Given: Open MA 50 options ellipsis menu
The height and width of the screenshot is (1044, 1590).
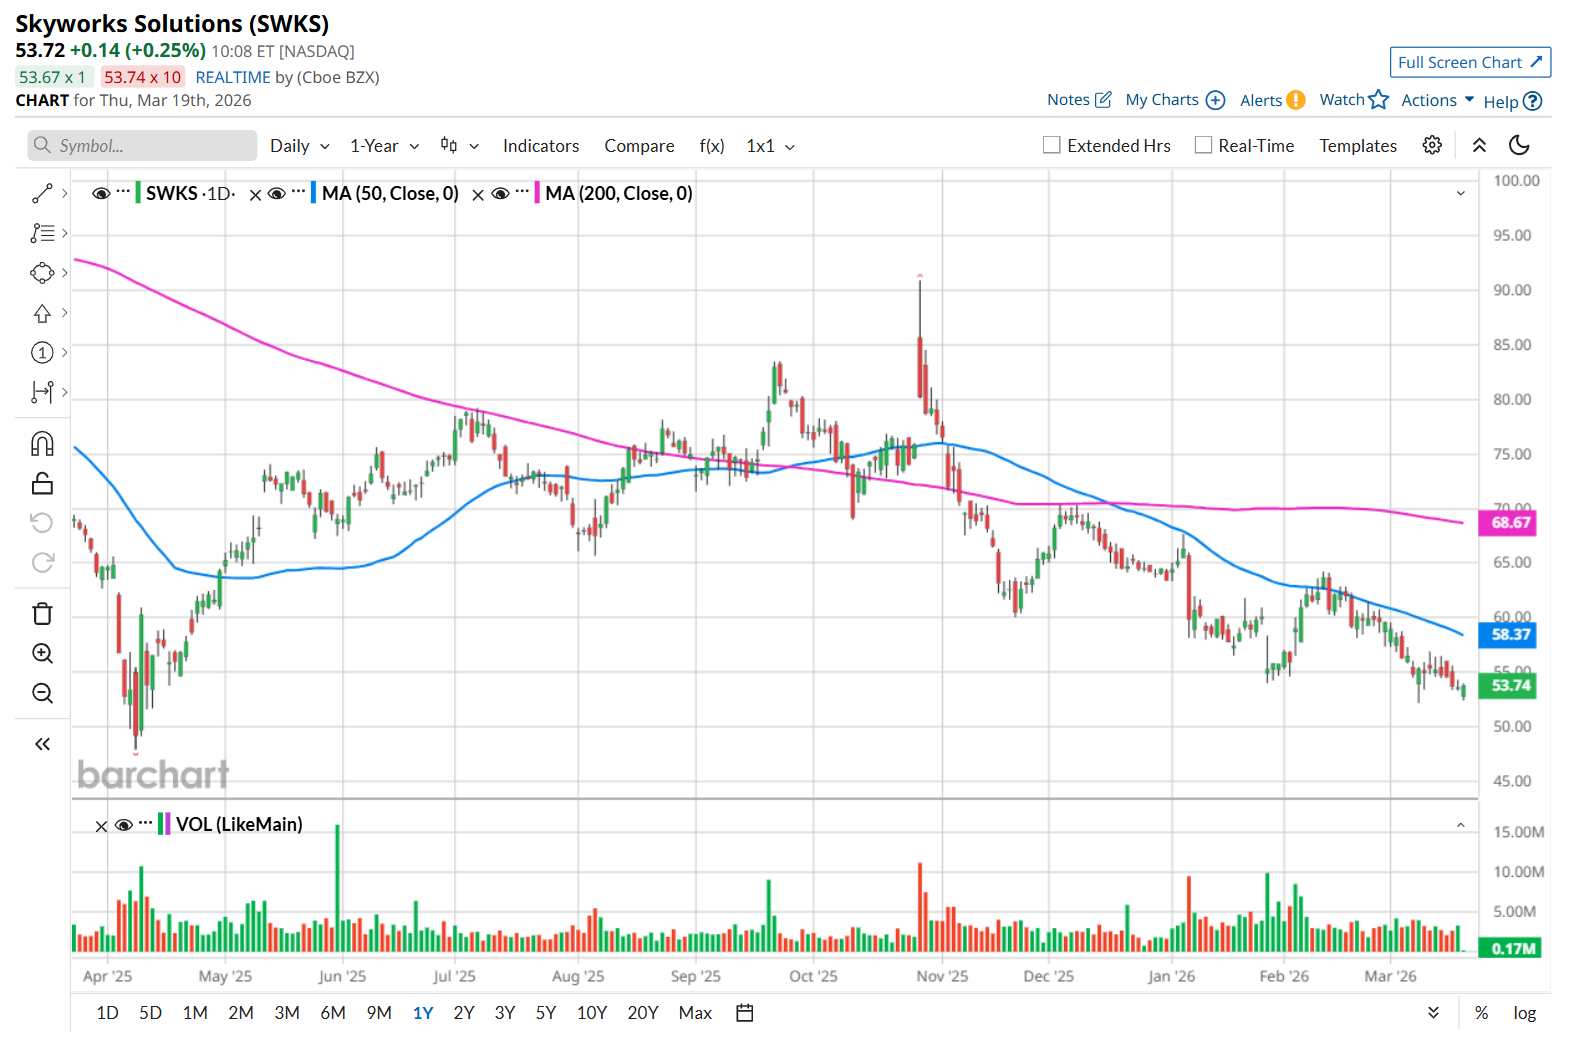Looking at the screenshot, I should 298,191.
